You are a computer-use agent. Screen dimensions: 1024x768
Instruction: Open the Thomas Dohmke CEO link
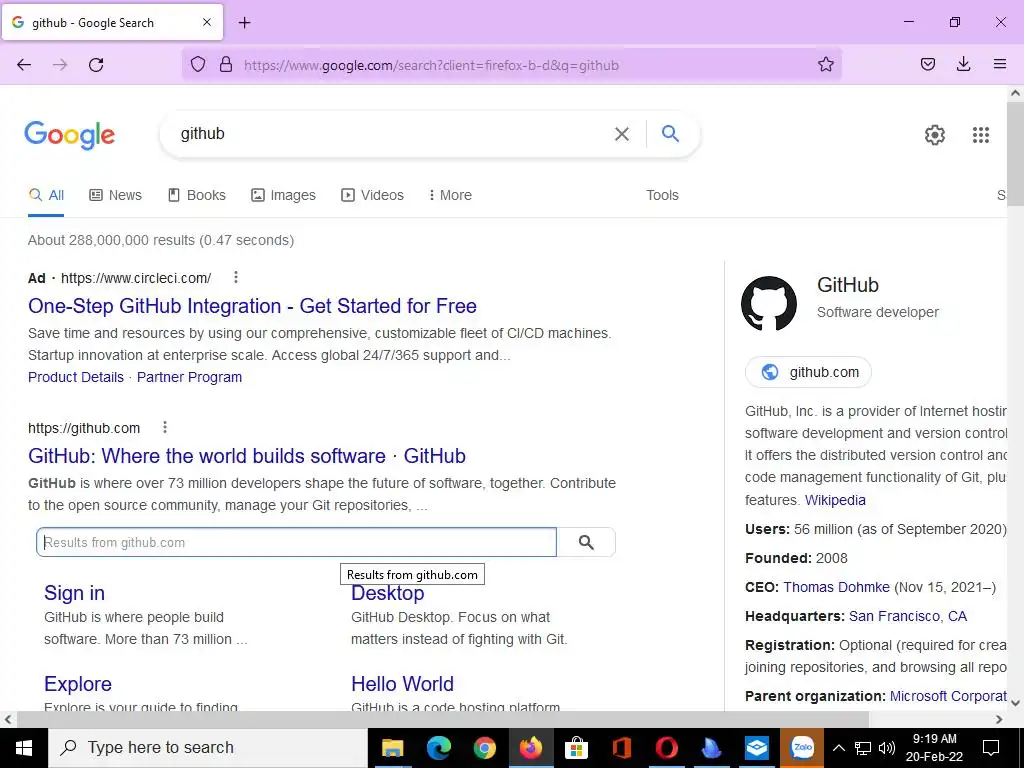tap(837, 587)
